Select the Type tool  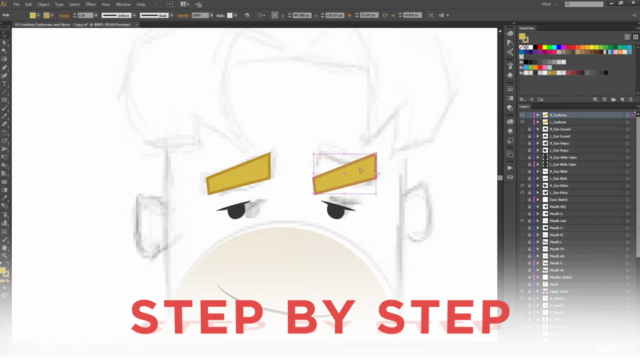(x=4, y=84)
